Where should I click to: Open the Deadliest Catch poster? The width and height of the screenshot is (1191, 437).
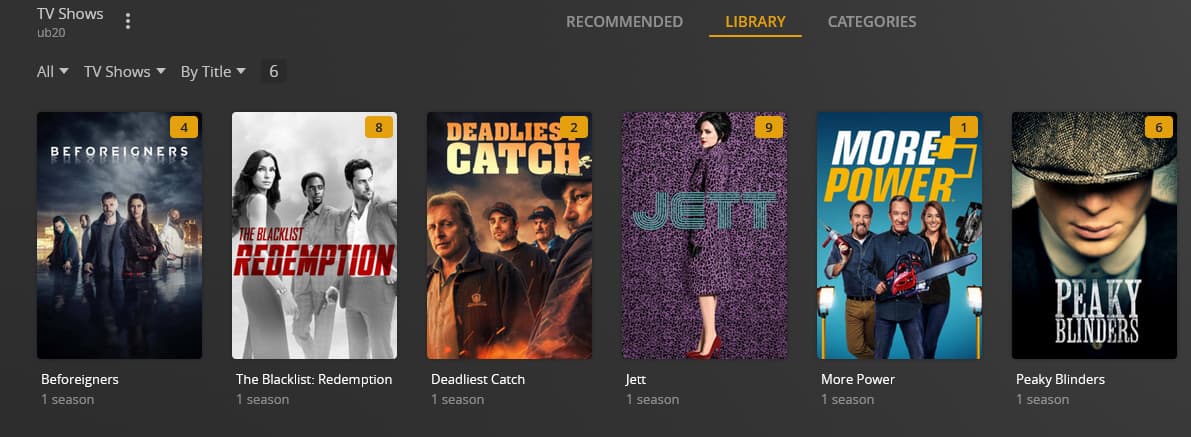510,236
